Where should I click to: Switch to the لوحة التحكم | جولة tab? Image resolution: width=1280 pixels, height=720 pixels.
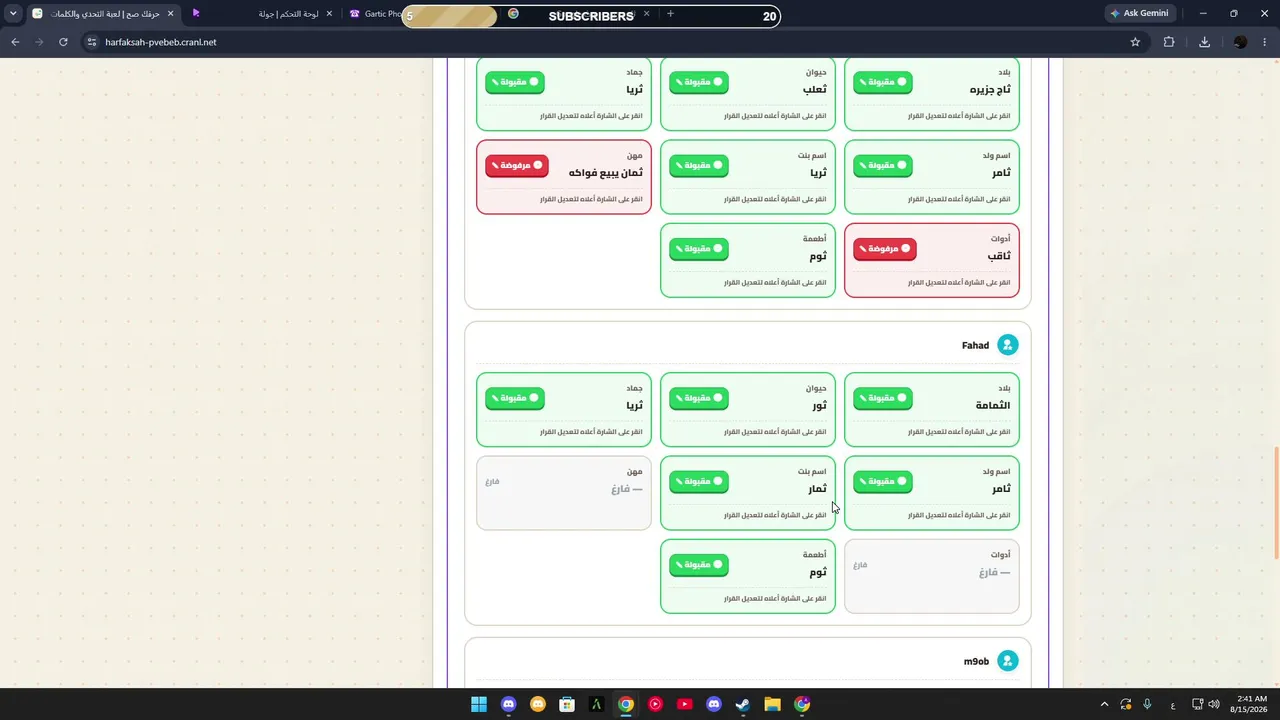(x=262, y=14)
